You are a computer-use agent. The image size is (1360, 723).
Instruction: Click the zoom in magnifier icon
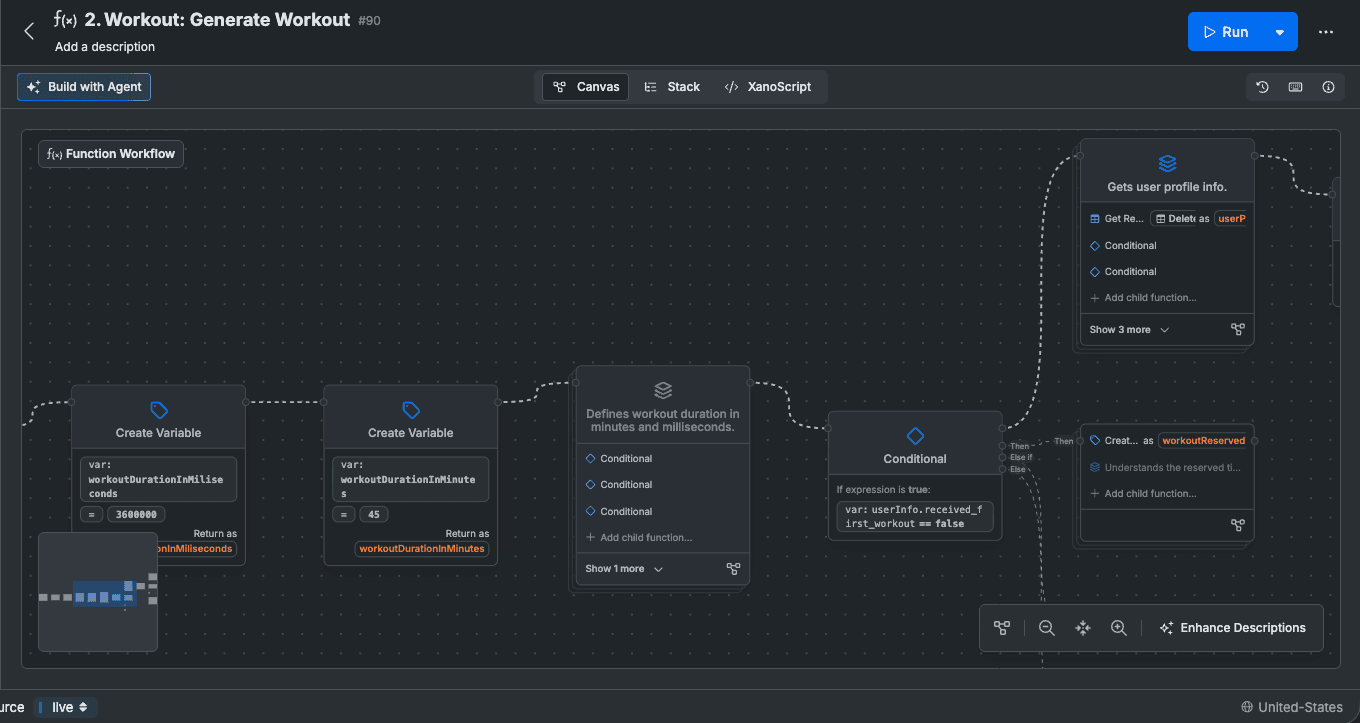tap(1119, 628)
